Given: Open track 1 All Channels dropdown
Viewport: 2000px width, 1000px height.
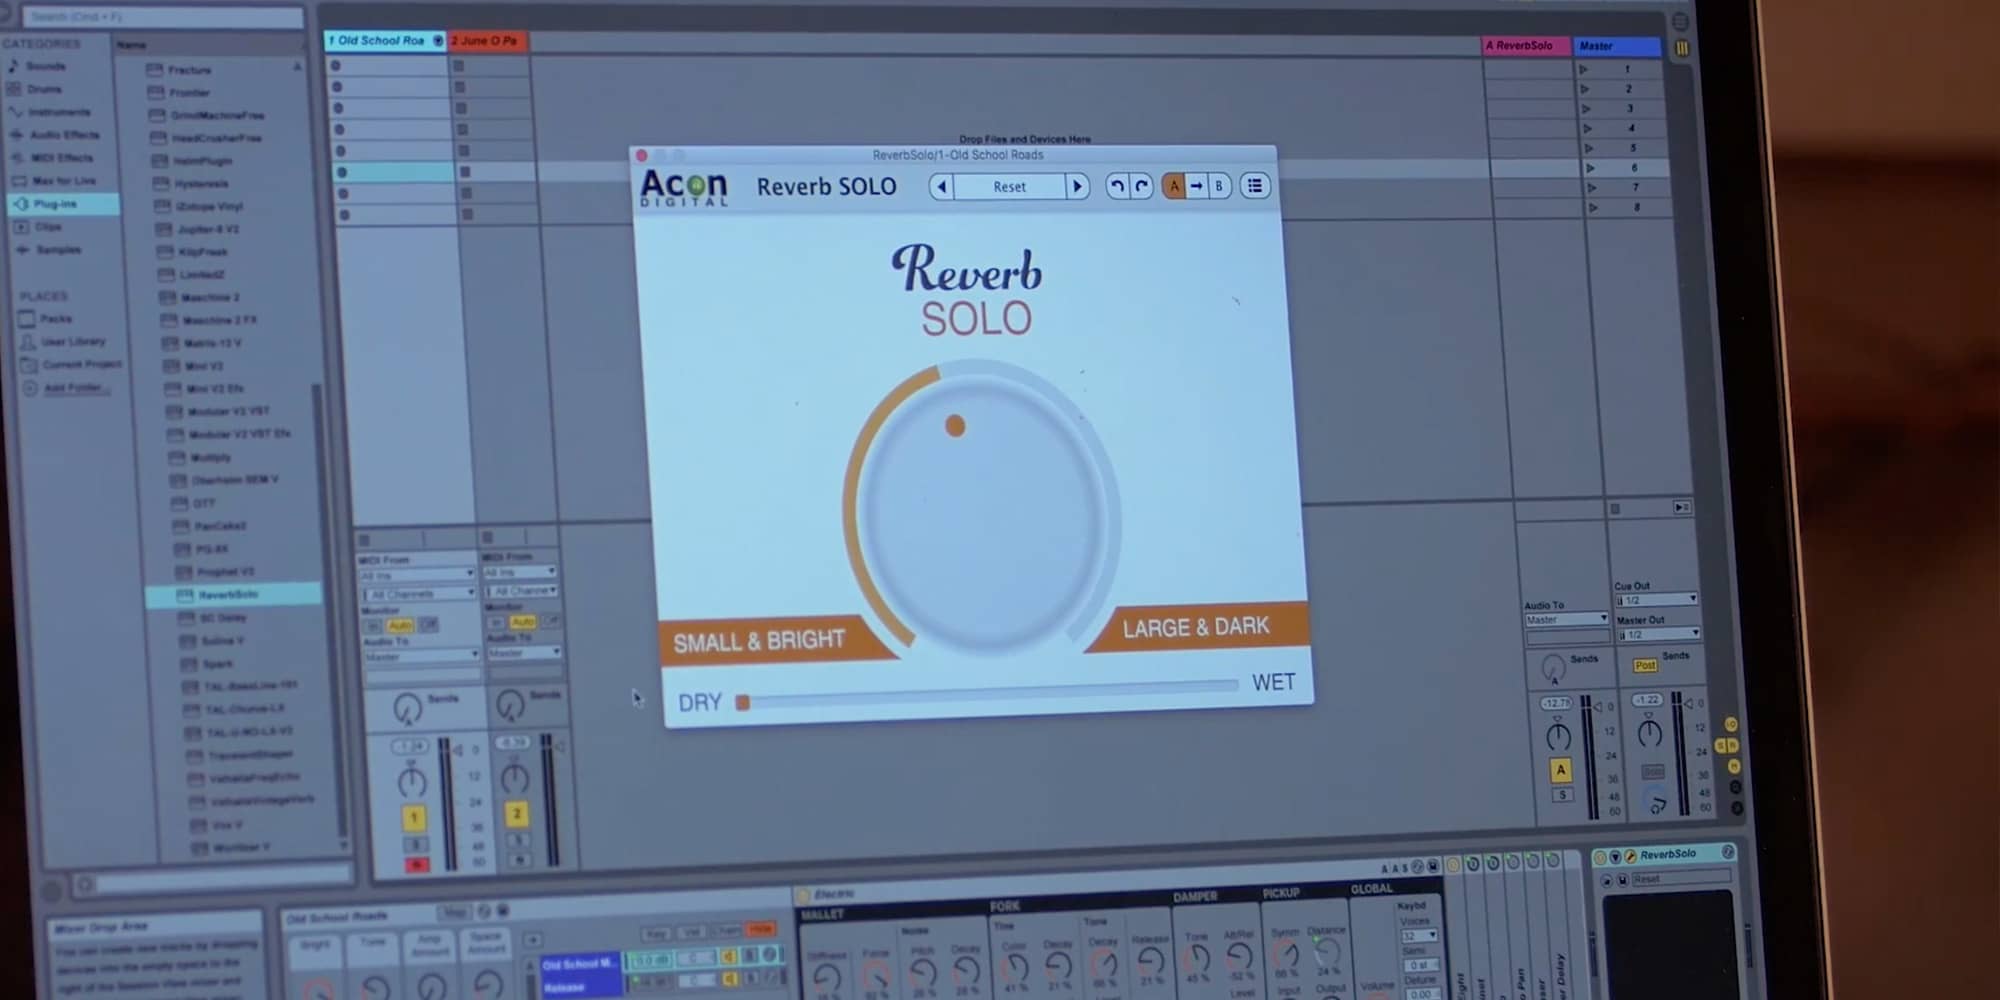Looking at the screenshot, I should coord(418,594).
